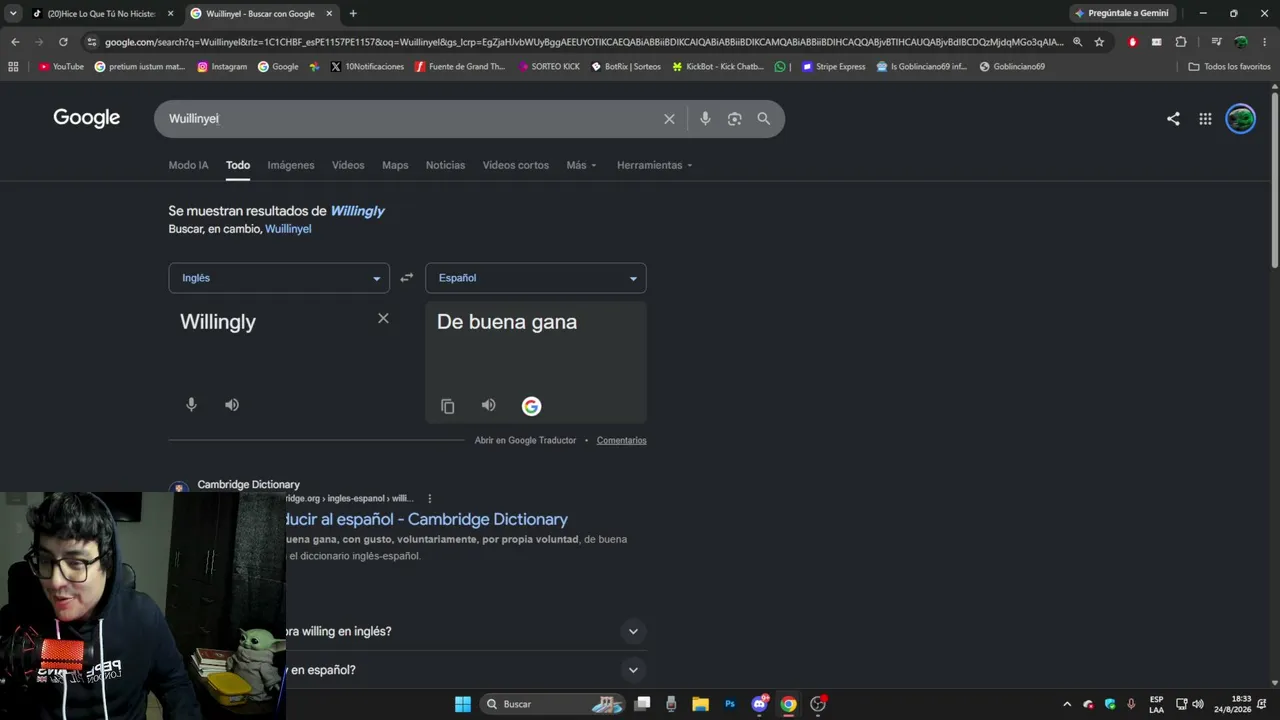Screen dimensions: 1280x720
Task: Switch to the 'Hice Lo Que Tú No Hiciste' browser tab
Action: click(102, 14)
